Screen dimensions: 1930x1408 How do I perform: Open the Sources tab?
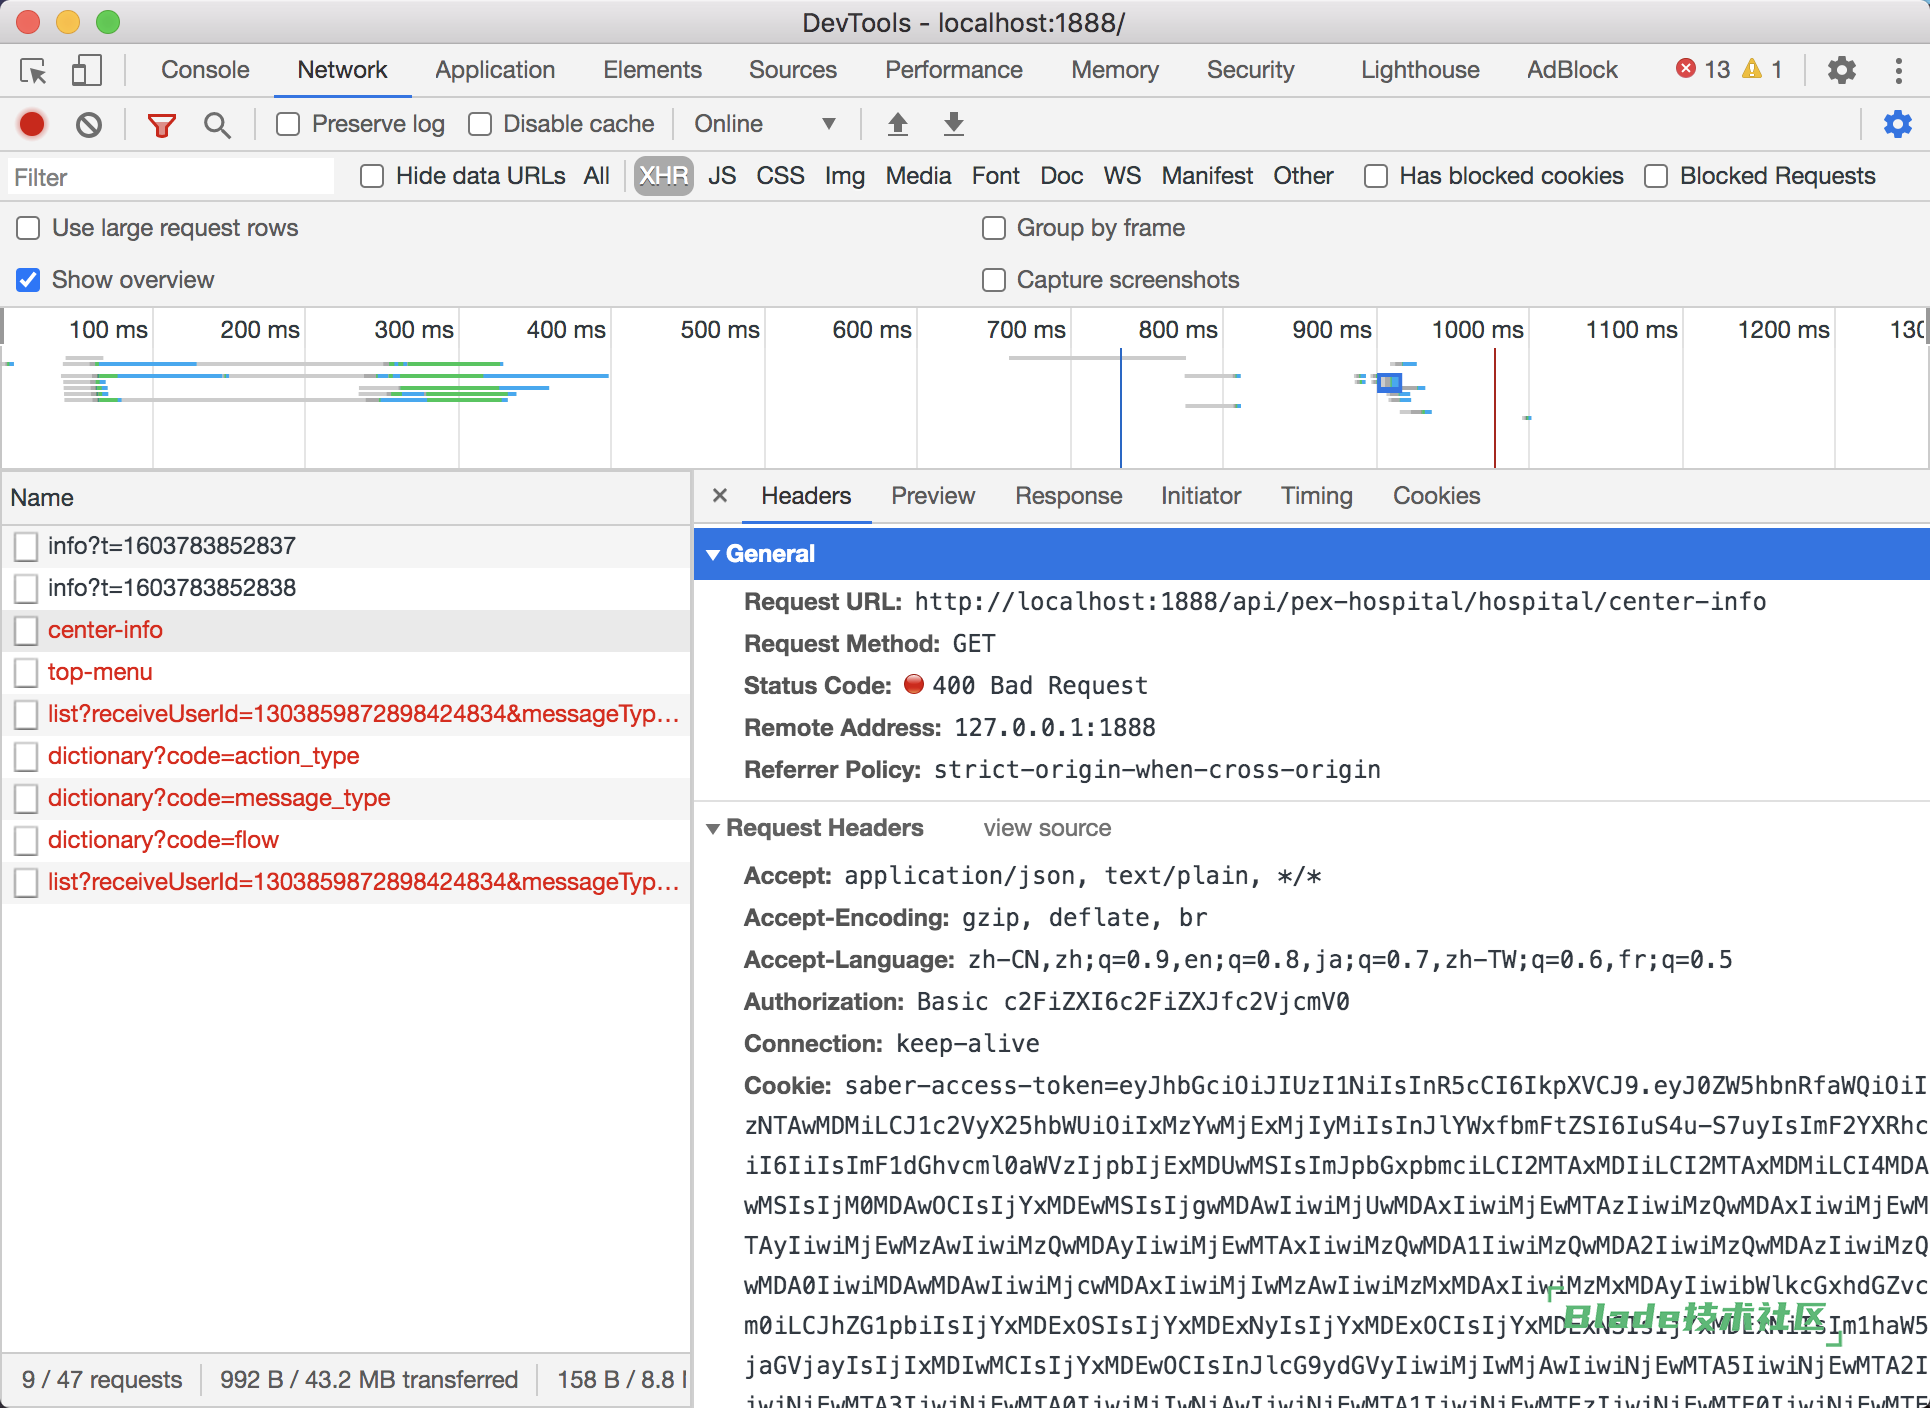click(793, 70)
